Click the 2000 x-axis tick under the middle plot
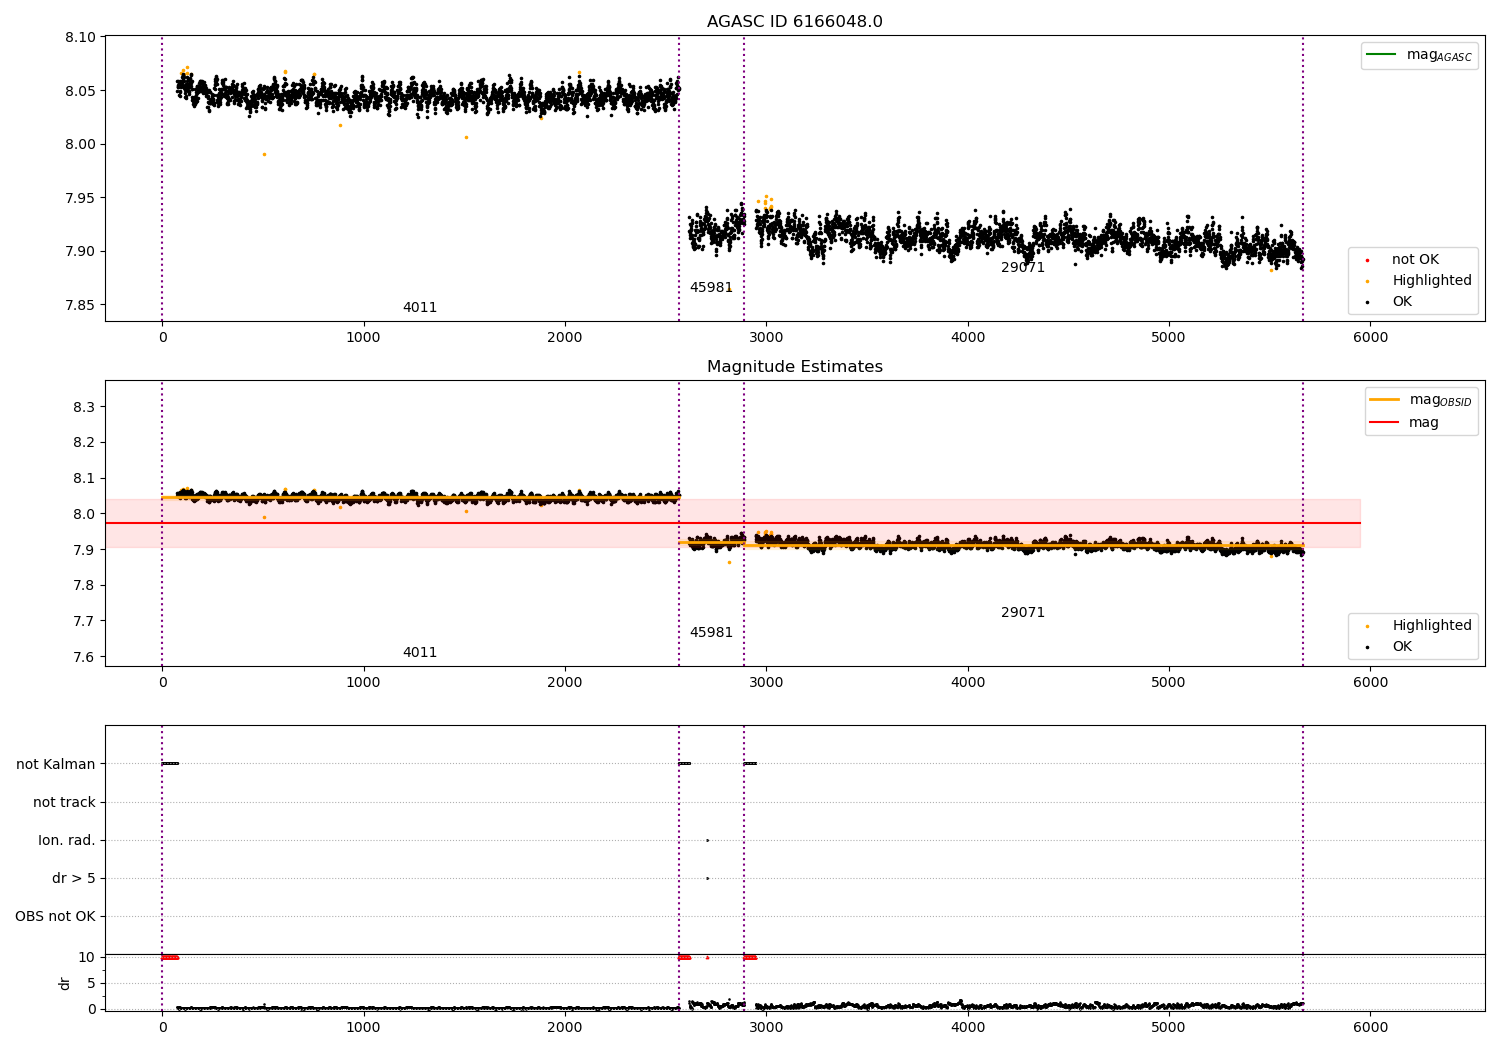Screen dimensions: 1500x1050 tap(565, 683)
